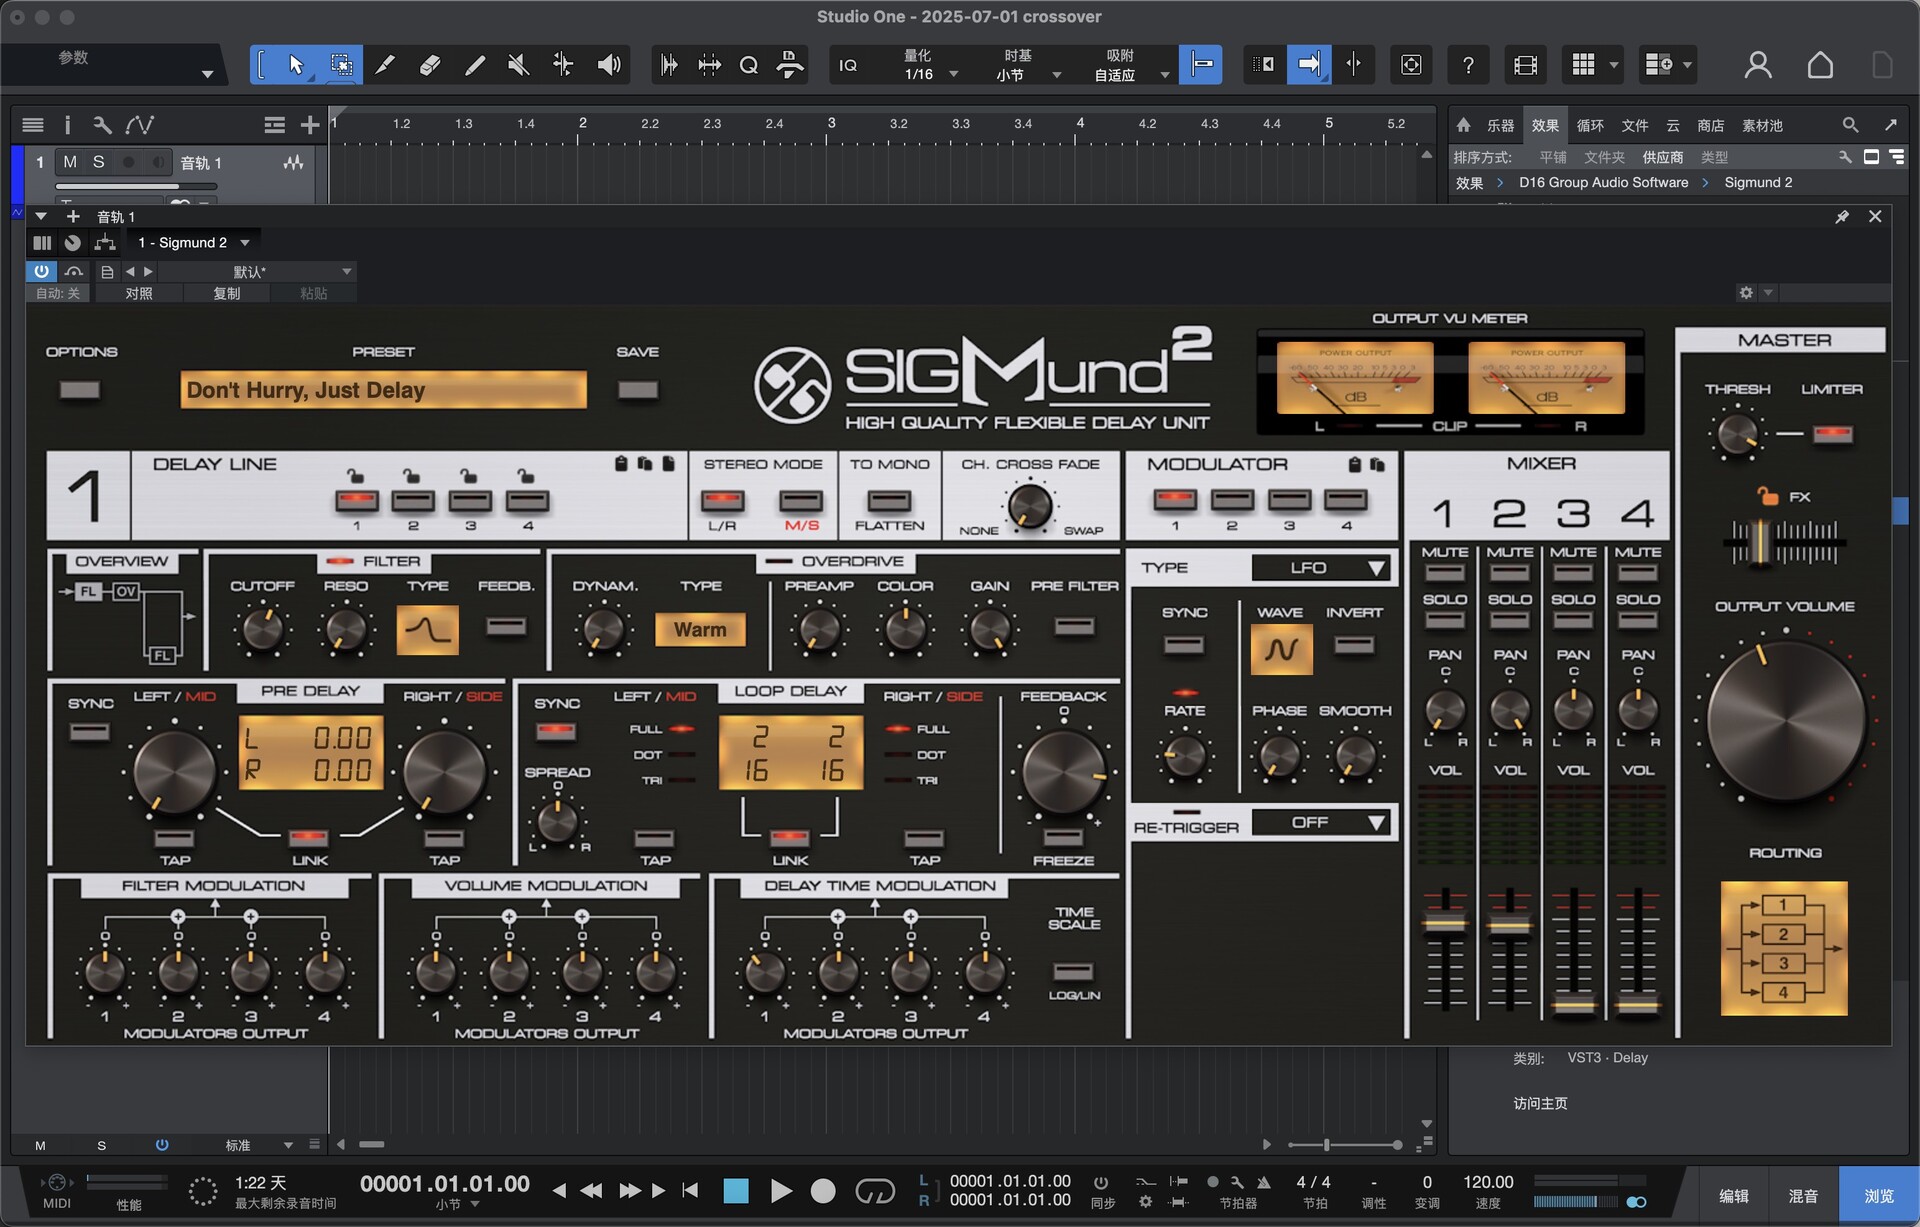Switch to 素材池 browser tab
Viewport: 1920px width, 1227px height.
(x=1762, y=126)
